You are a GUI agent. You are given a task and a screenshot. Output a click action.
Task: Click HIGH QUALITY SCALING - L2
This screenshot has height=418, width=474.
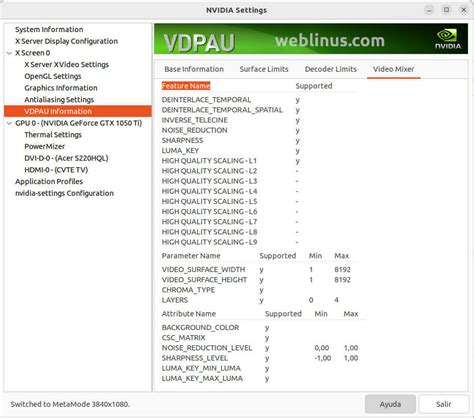209,171
